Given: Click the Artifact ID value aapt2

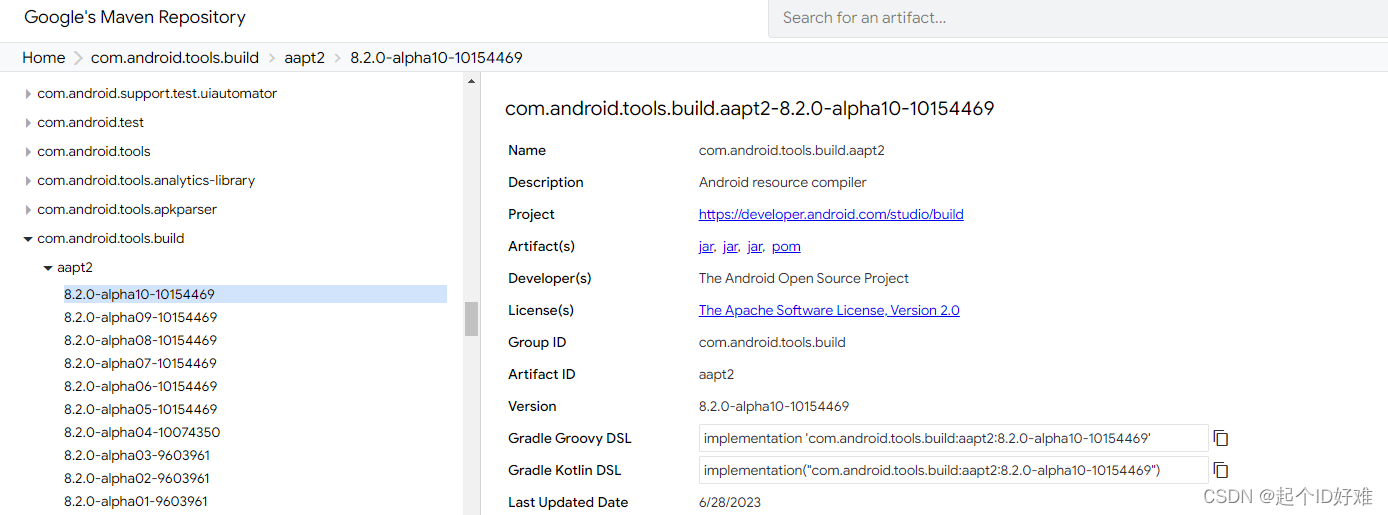Looking at the screenshot, I should click(x=716, y=374).
